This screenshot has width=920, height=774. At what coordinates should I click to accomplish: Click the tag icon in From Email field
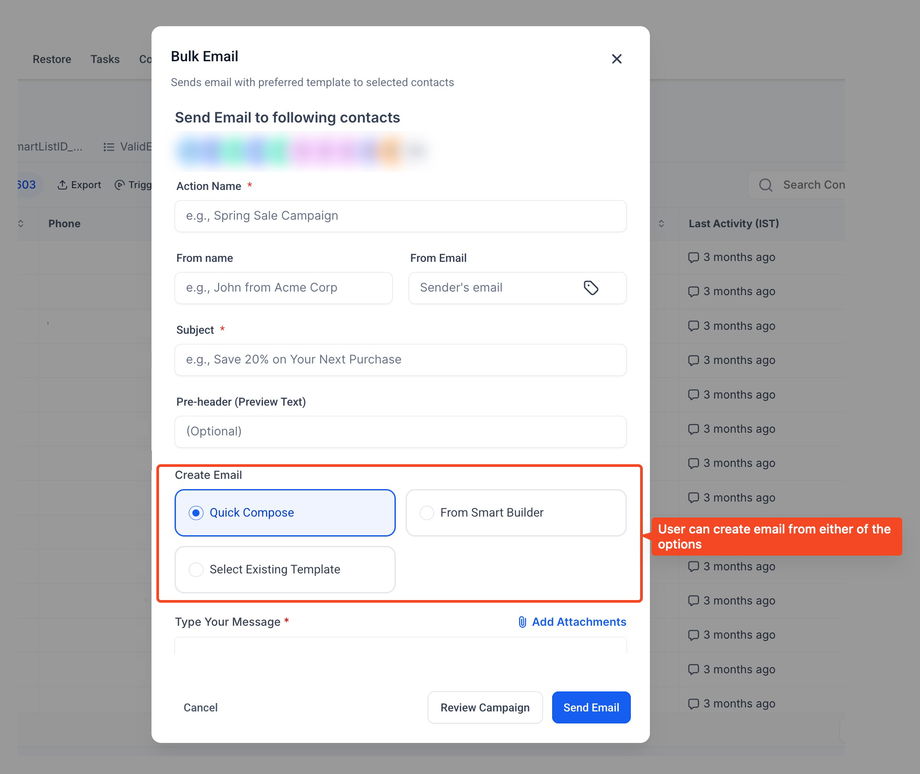tap(591, 288)
